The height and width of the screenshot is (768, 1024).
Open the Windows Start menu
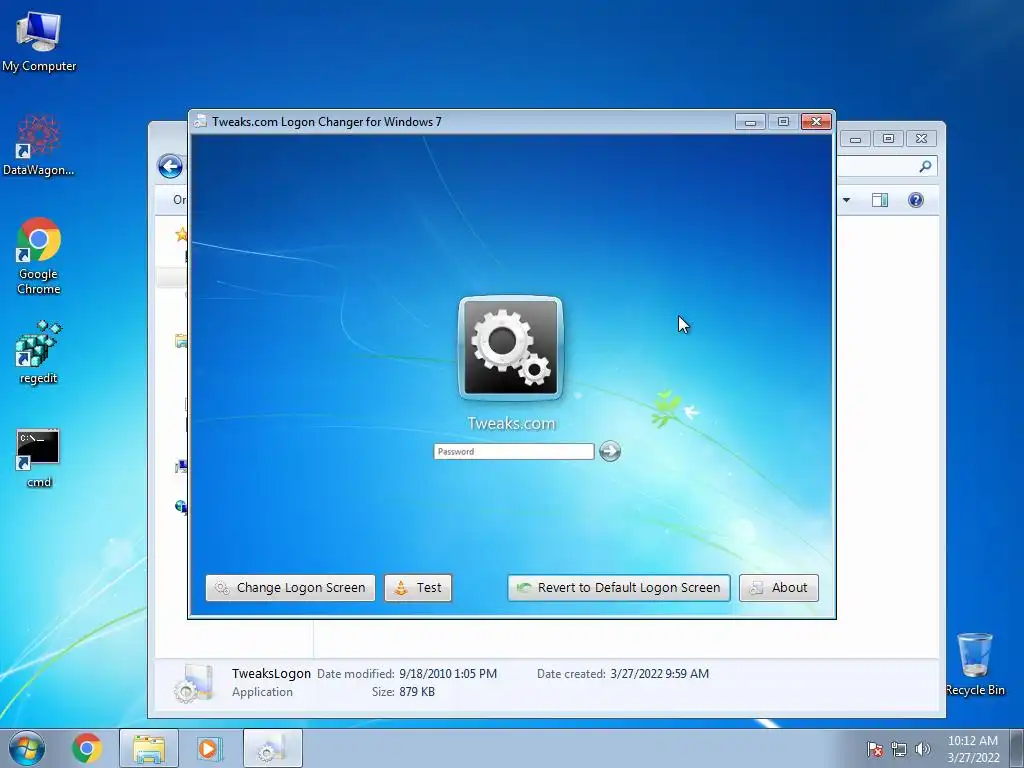27,748
